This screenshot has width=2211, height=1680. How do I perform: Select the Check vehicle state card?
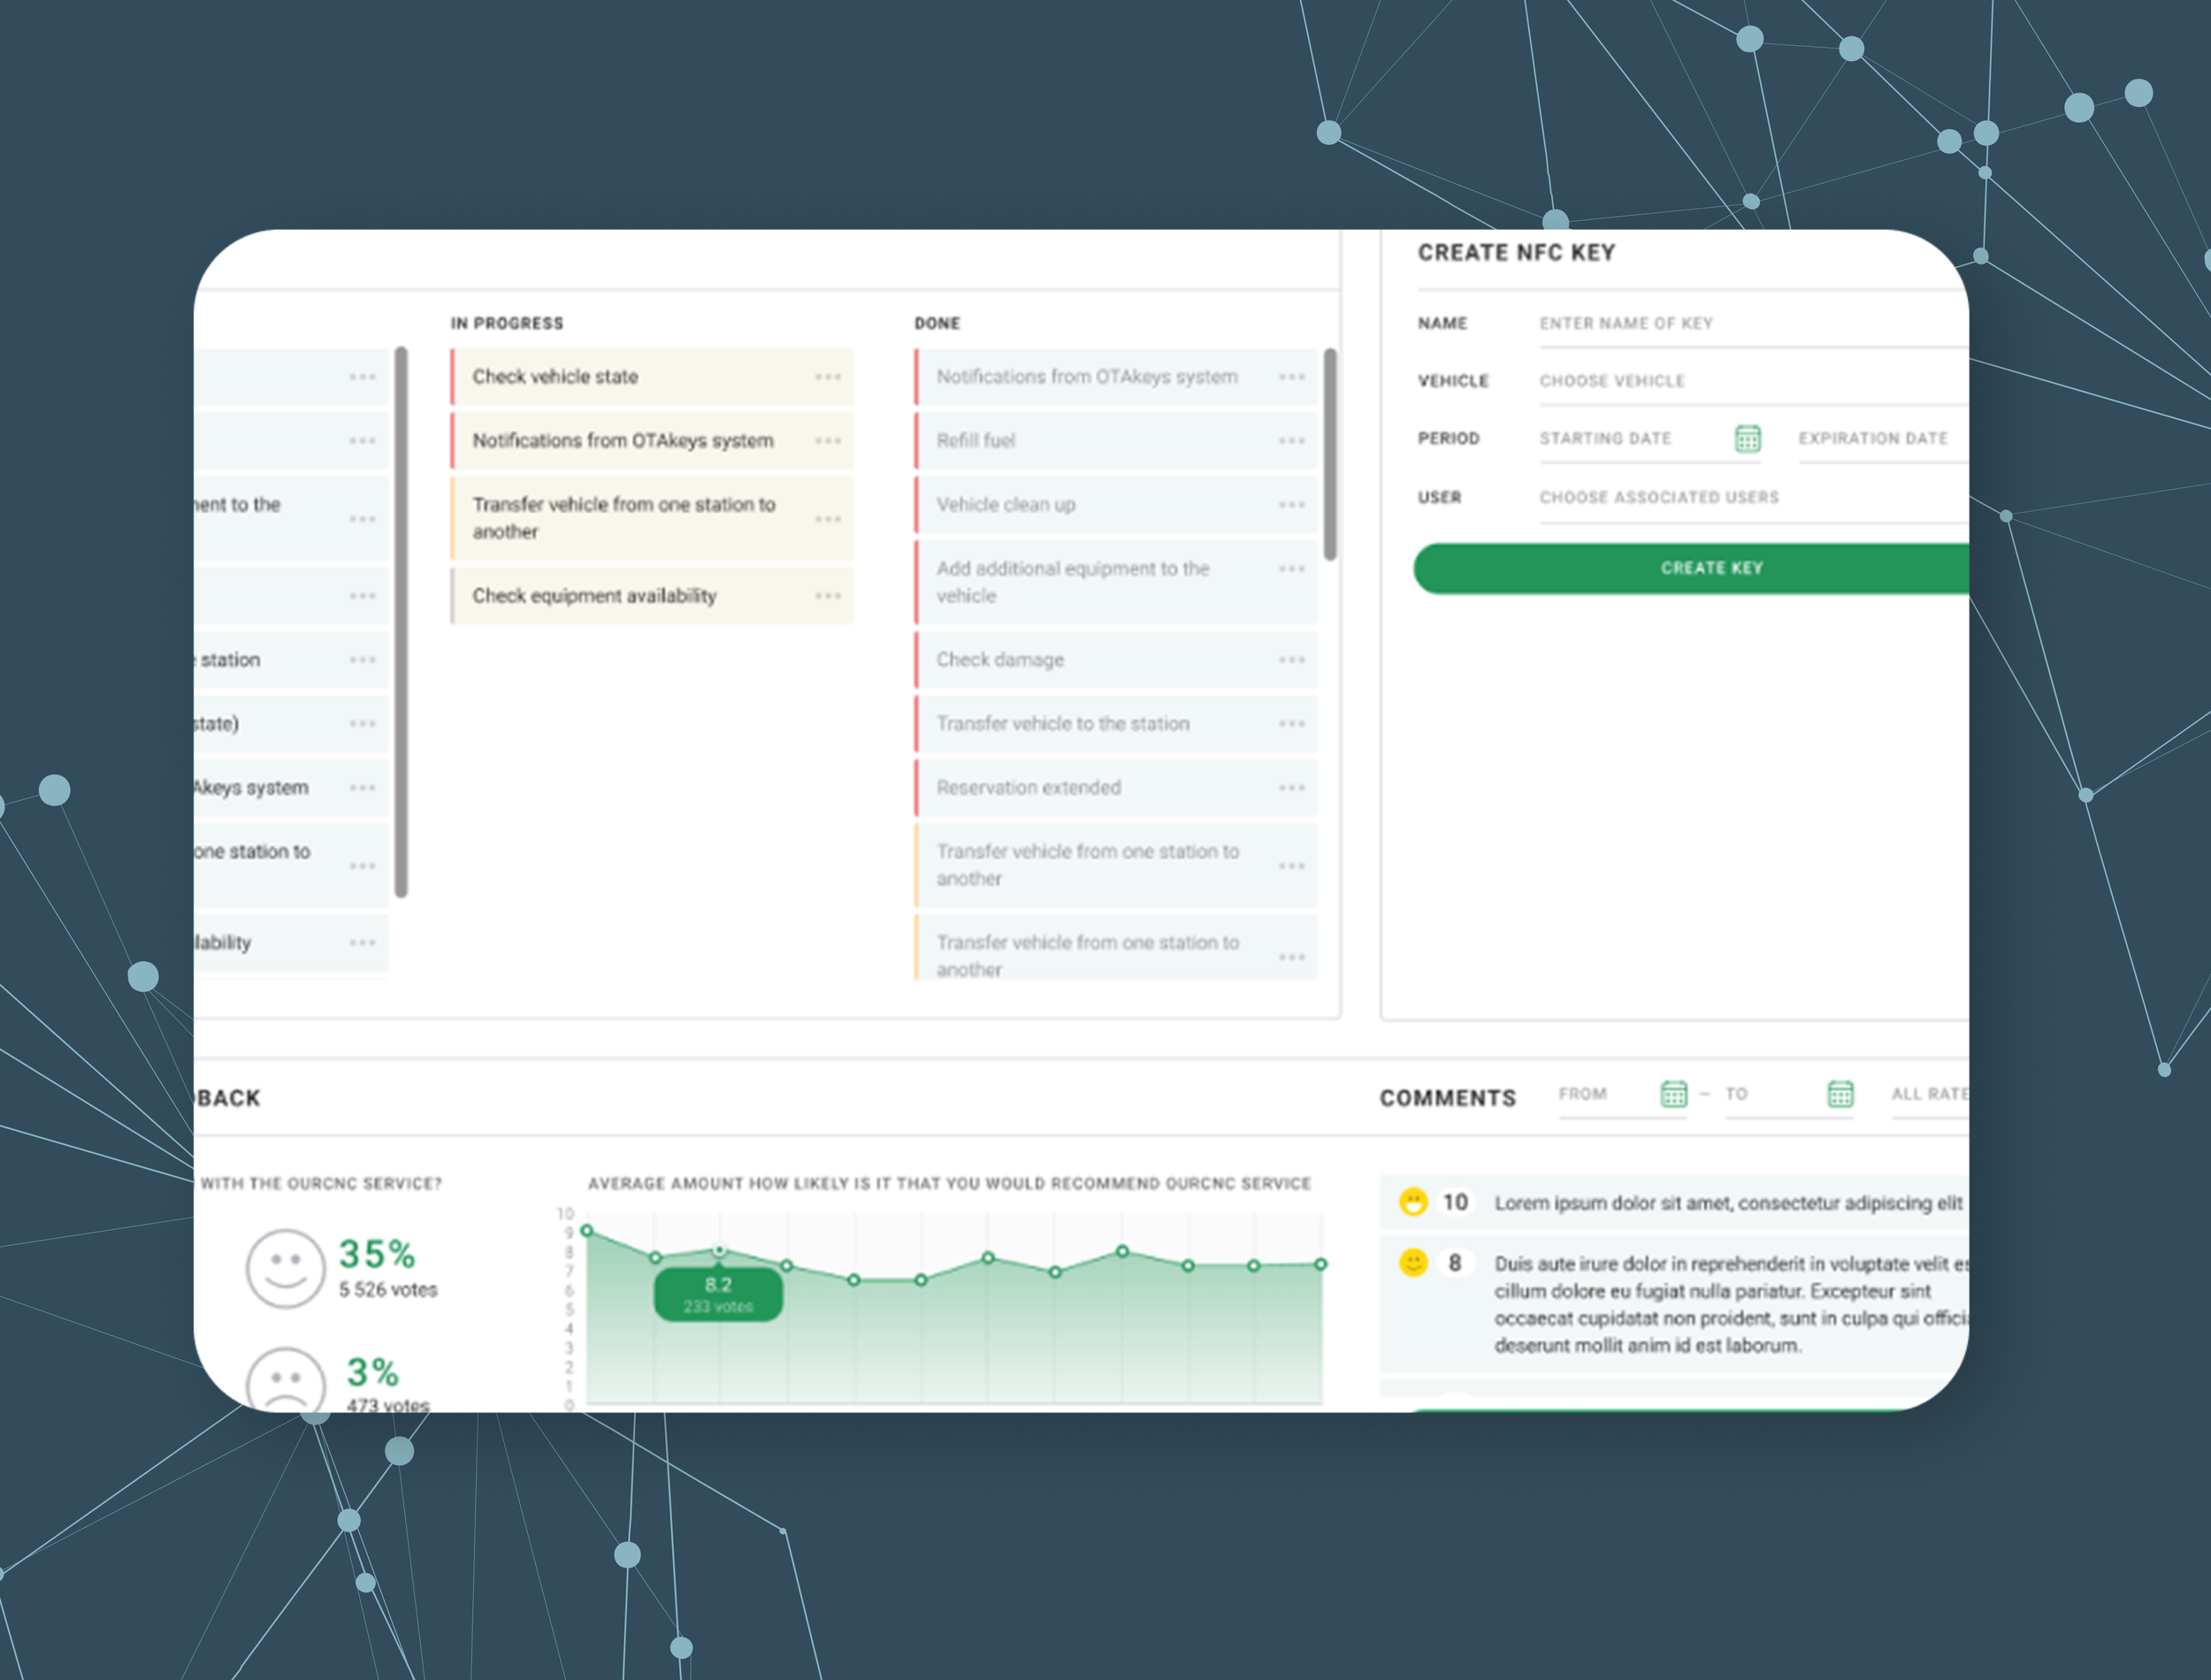coord(652,377)
